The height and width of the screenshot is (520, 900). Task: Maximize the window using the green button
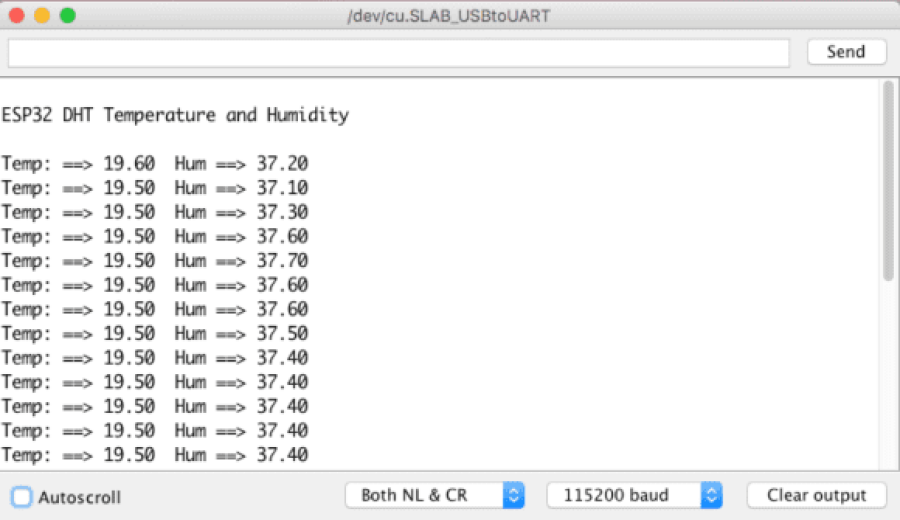pos(67,16)
